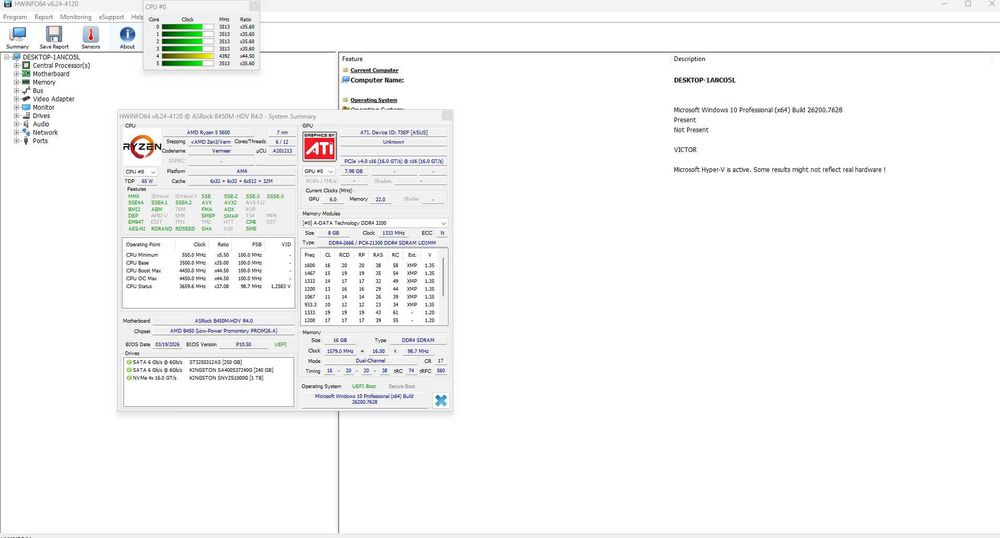Click the DESKTOP-1ANCO5L computer icon in tree
Image resolution: width=1000 pixels, height=538 pixels.
tap(17, 57)
